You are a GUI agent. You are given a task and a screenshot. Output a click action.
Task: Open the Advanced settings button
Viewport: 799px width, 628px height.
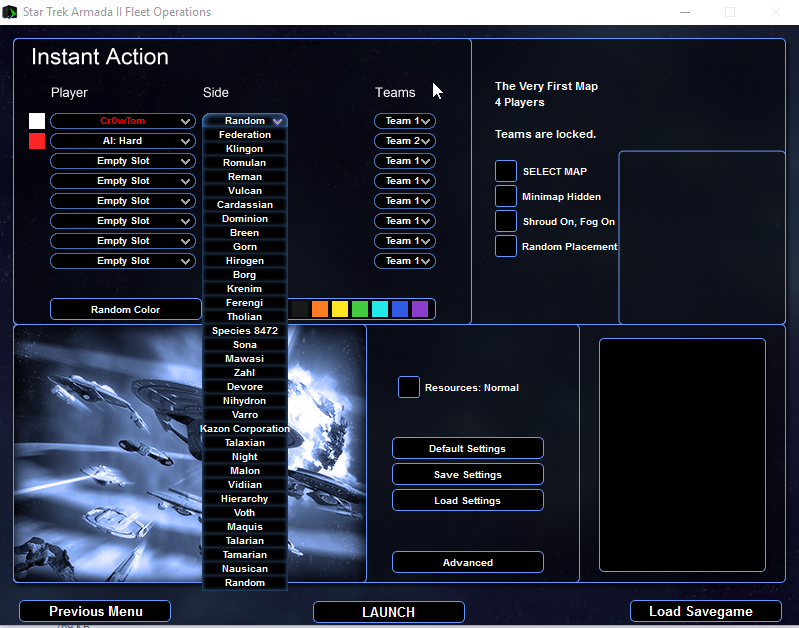point(468,562)
